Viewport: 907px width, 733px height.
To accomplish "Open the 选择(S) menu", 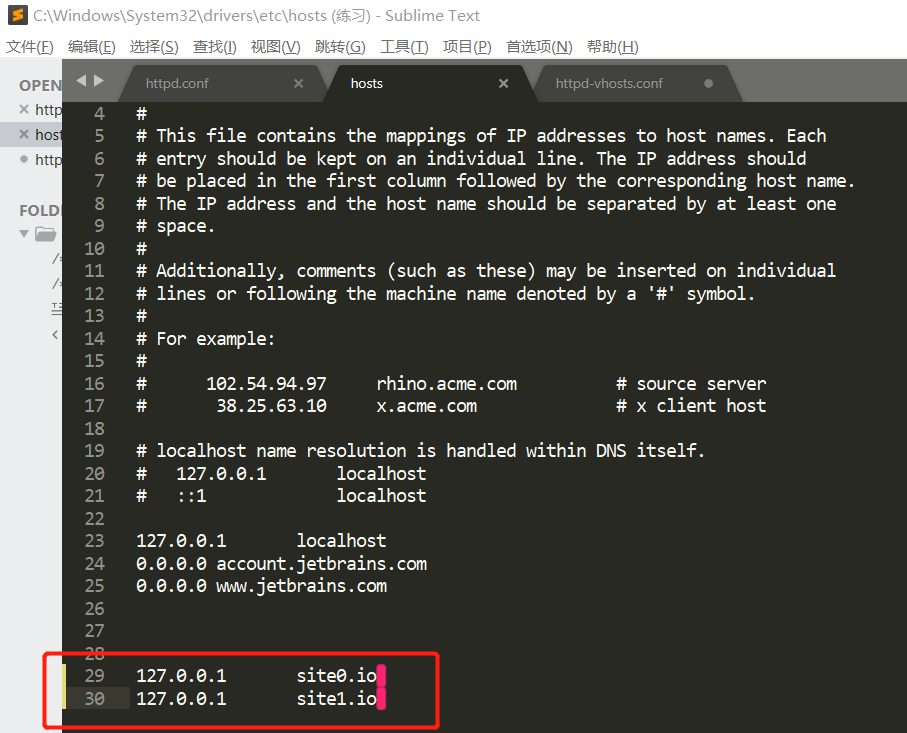I will pos(154,47).
